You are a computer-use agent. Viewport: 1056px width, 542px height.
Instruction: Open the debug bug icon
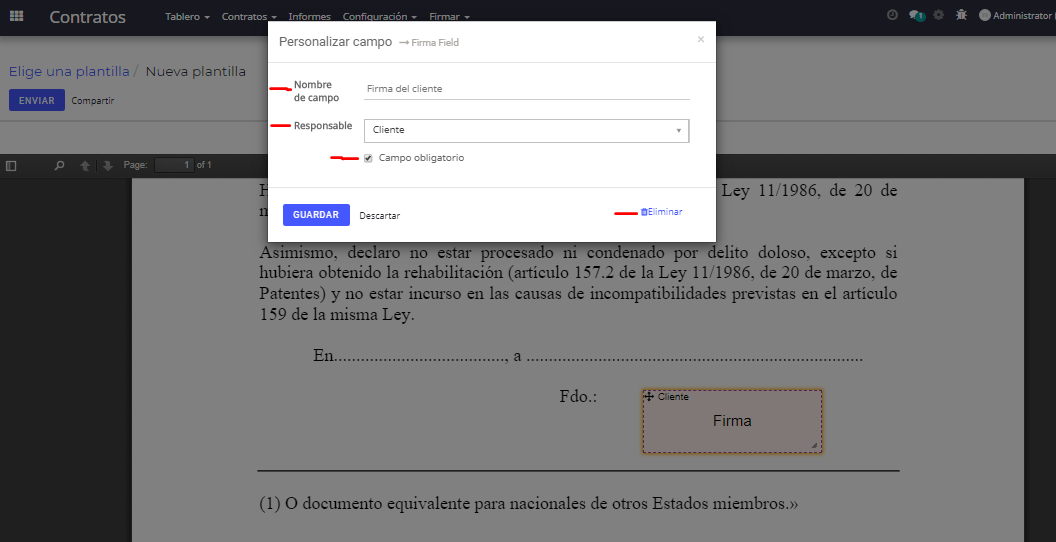961,15
